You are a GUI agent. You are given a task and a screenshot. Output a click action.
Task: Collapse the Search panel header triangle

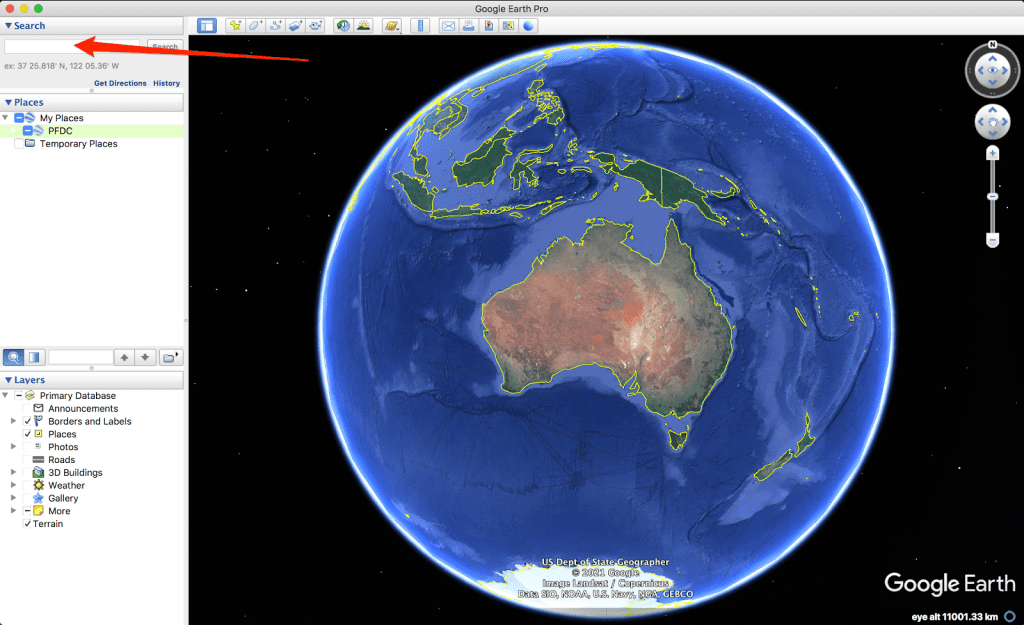click(x=8, y=26)
